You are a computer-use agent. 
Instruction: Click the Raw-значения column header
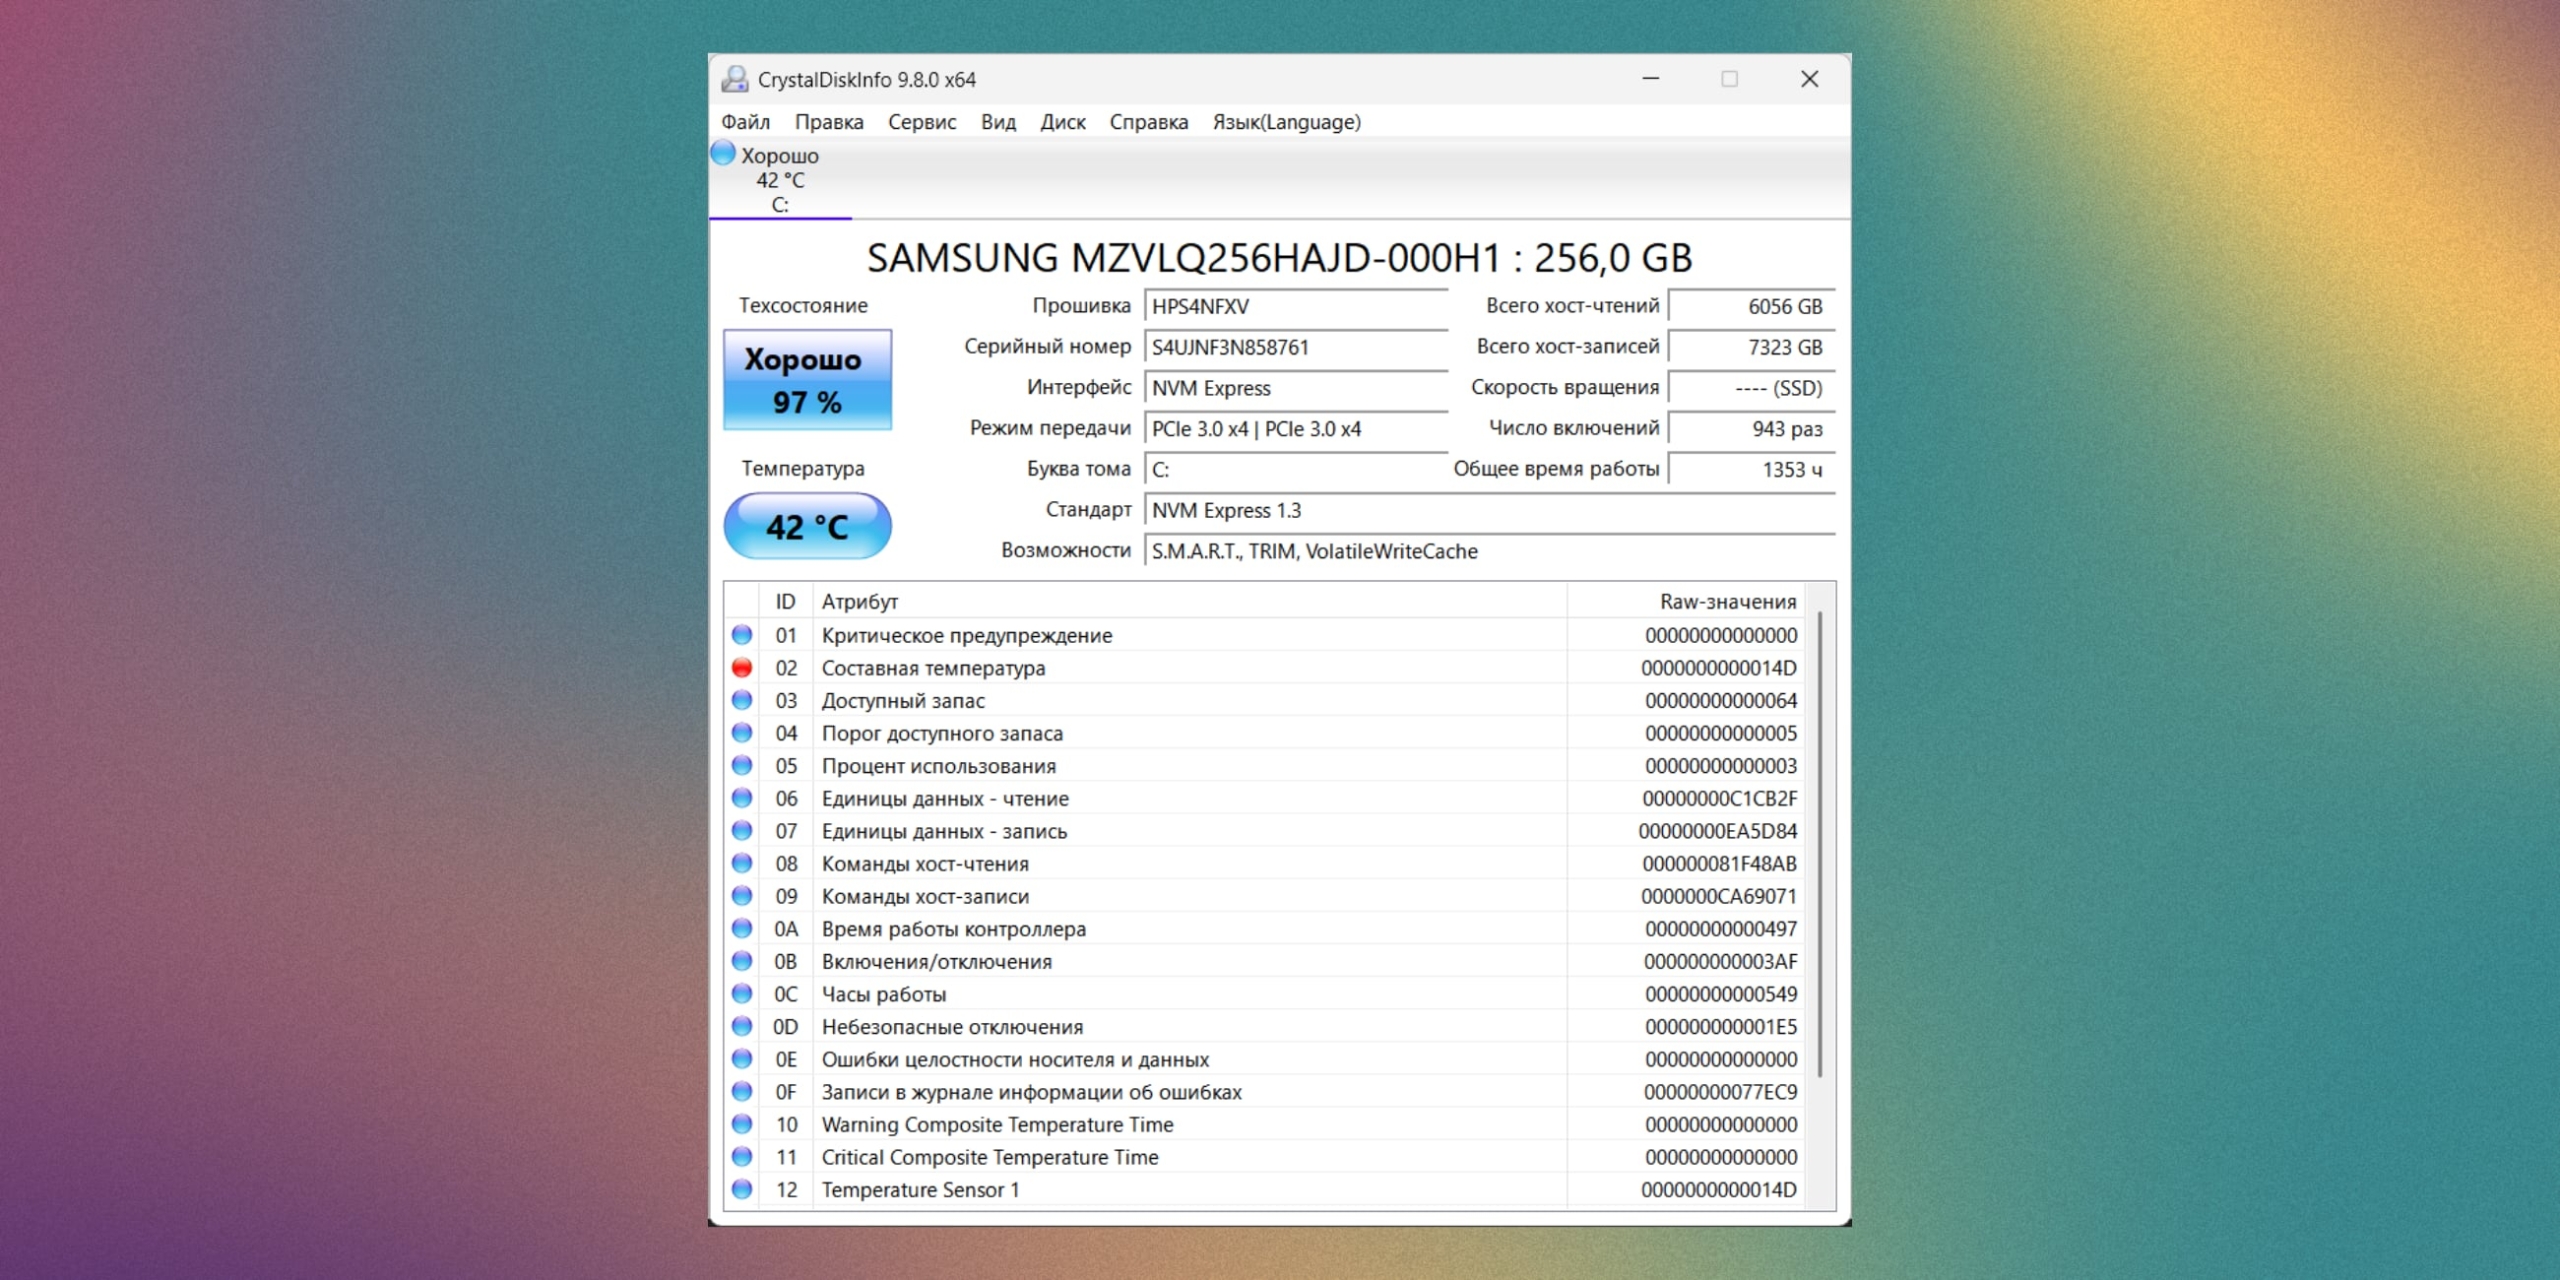coord(1727,602)
